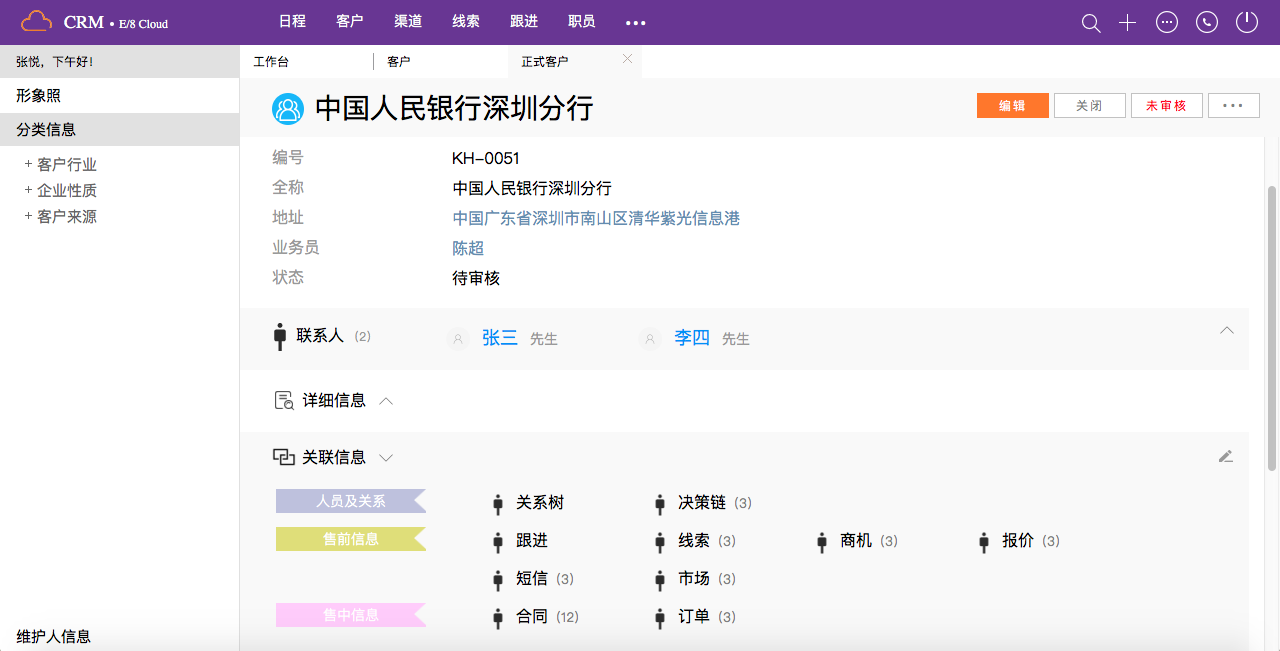This screenshot has height=651, width=1280.
Task: Select the 人员及关系 ribbon tag
Action: (351, 501)
